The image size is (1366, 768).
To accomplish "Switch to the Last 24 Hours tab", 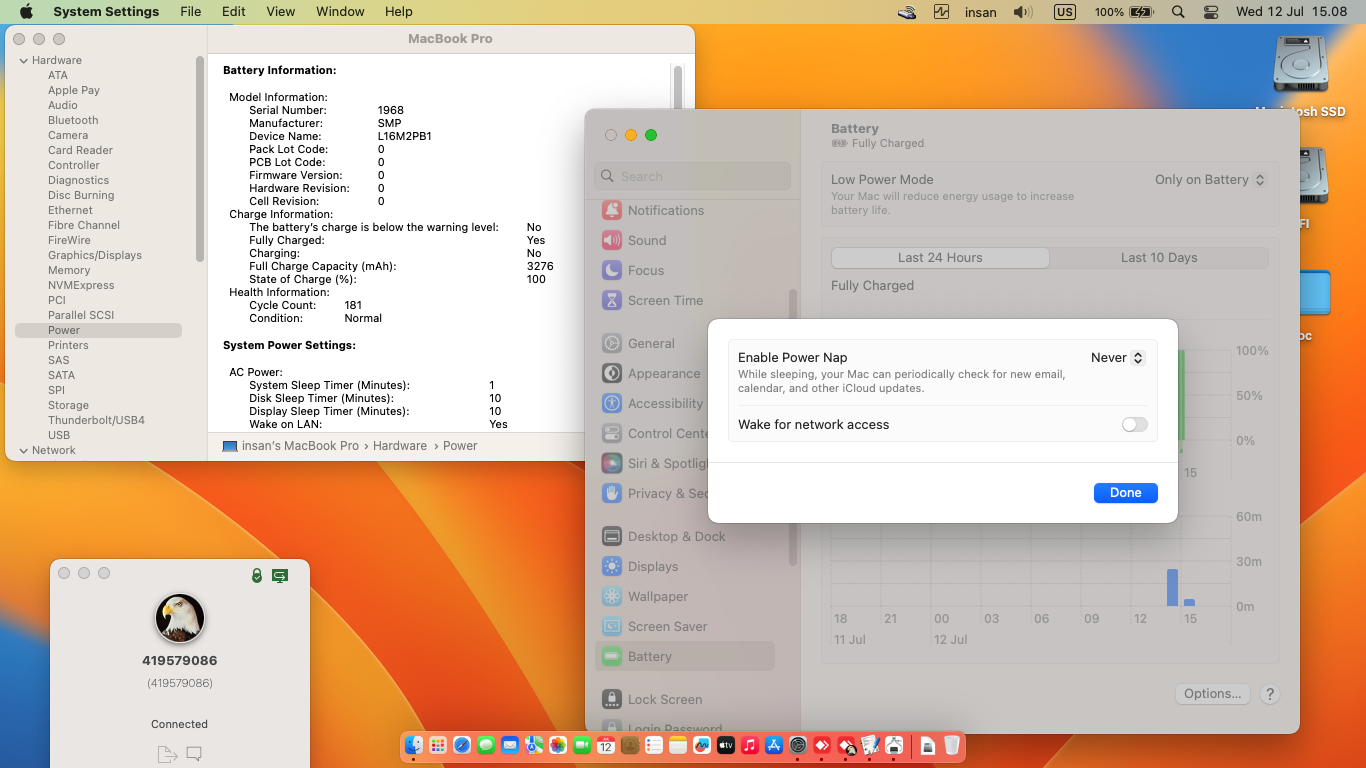I will tap(940, 258).
